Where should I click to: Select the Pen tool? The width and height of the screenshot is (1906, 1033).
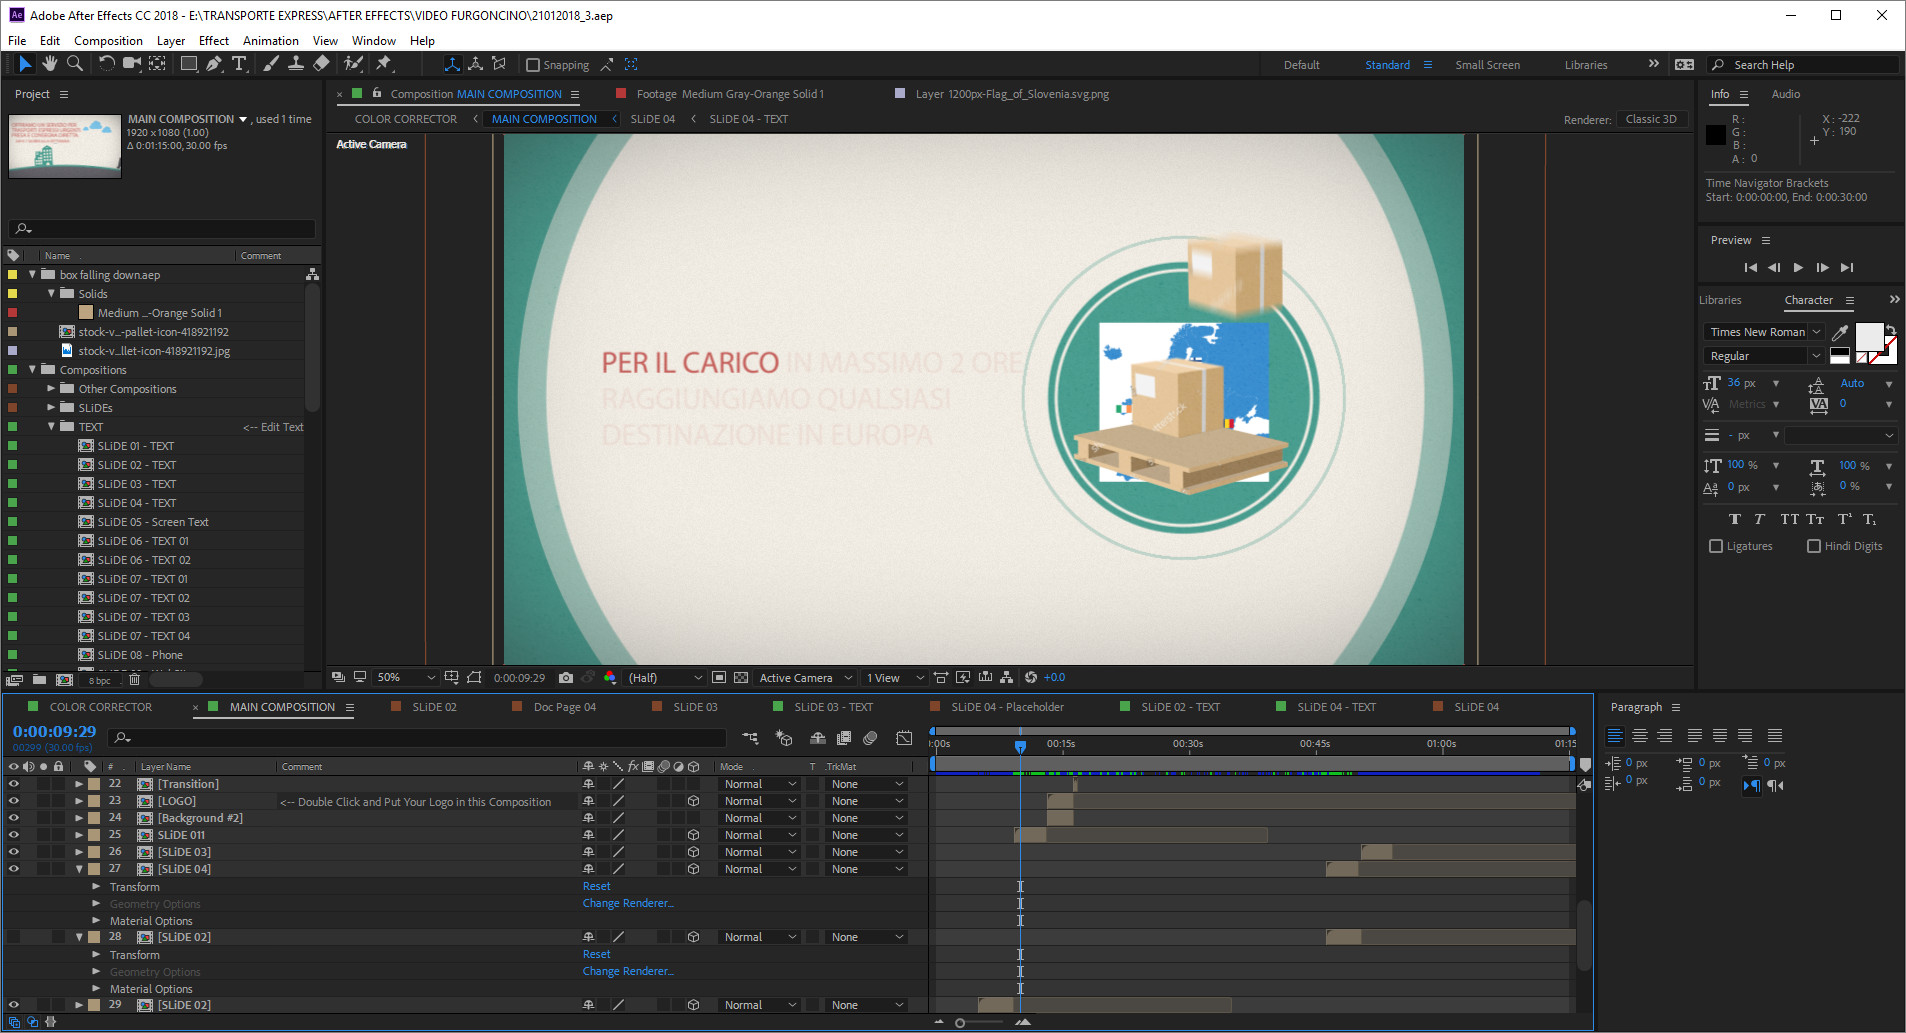(214, 64)
